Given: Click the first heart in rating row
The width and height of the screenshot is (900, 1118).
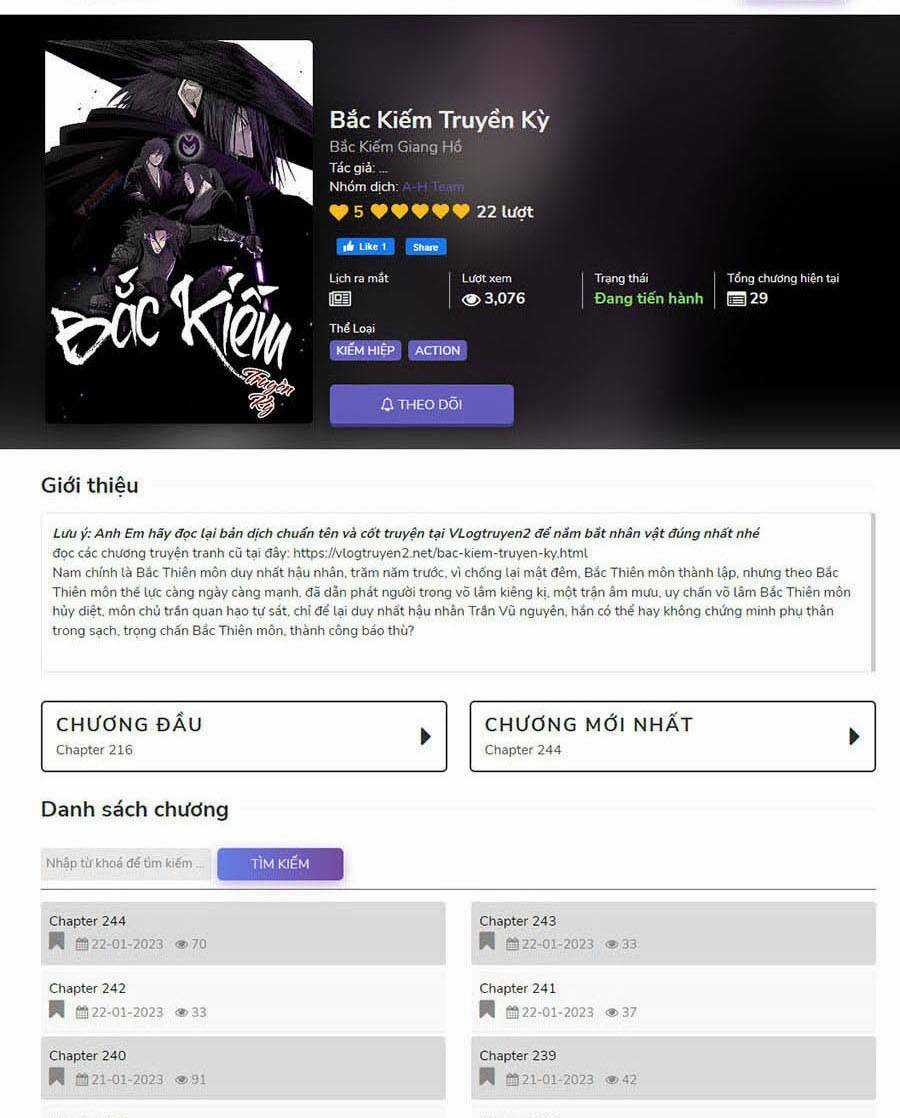Looking at the screenshot, I should click(379, 211).
